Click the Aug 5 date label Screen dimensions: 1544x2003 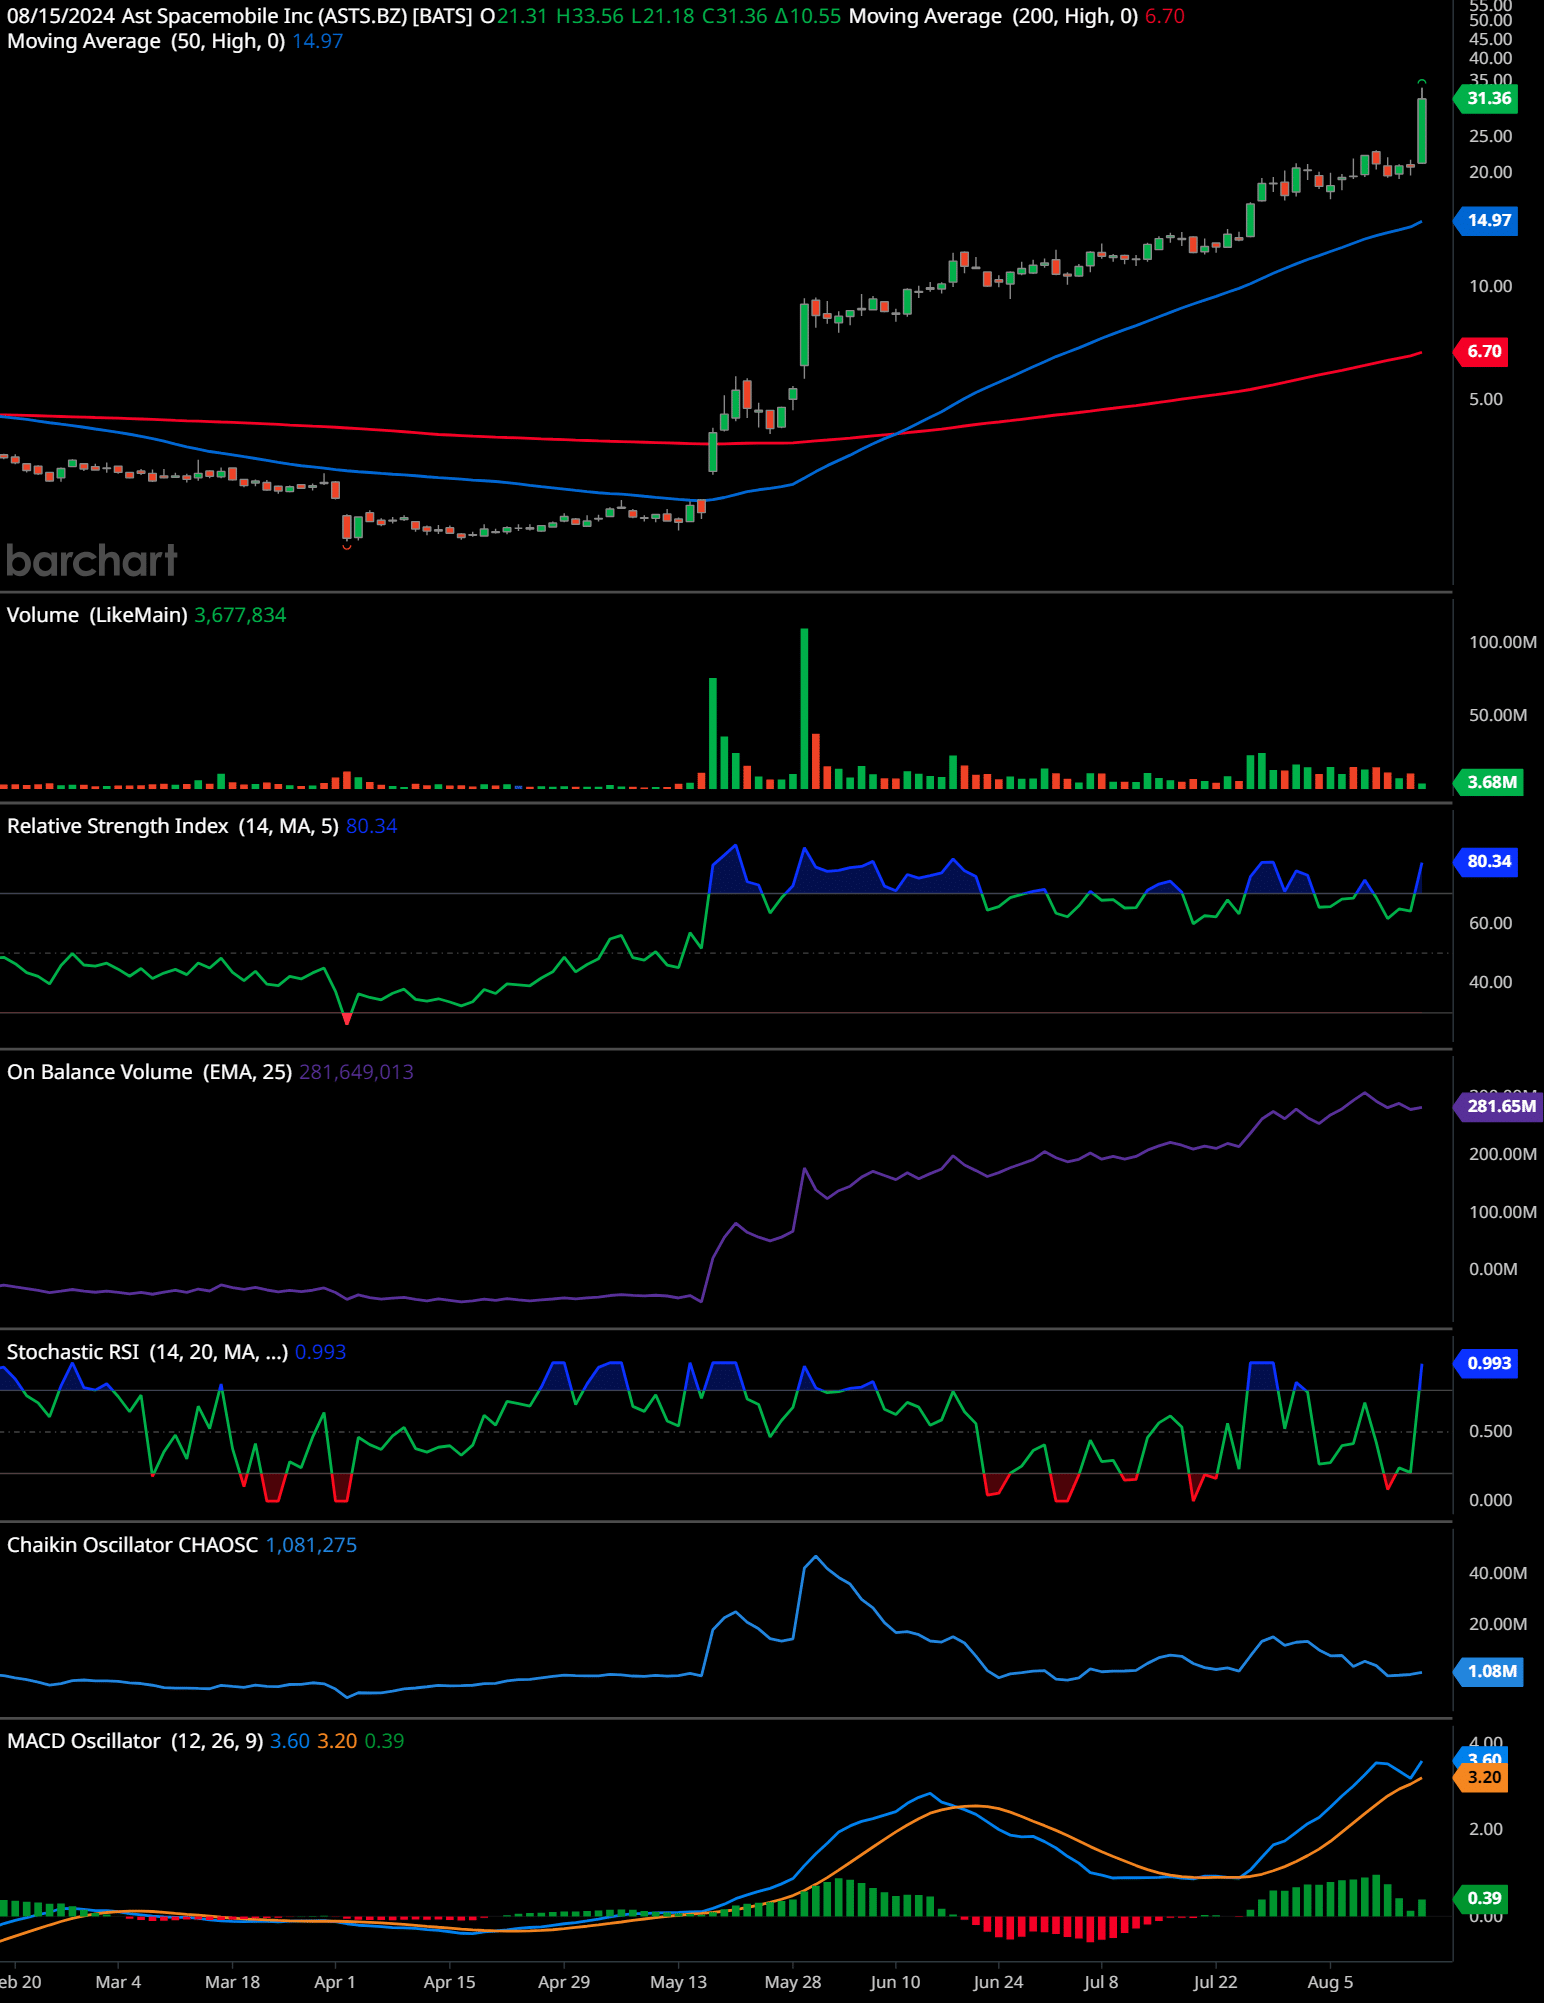(x=1330, y=1982)
